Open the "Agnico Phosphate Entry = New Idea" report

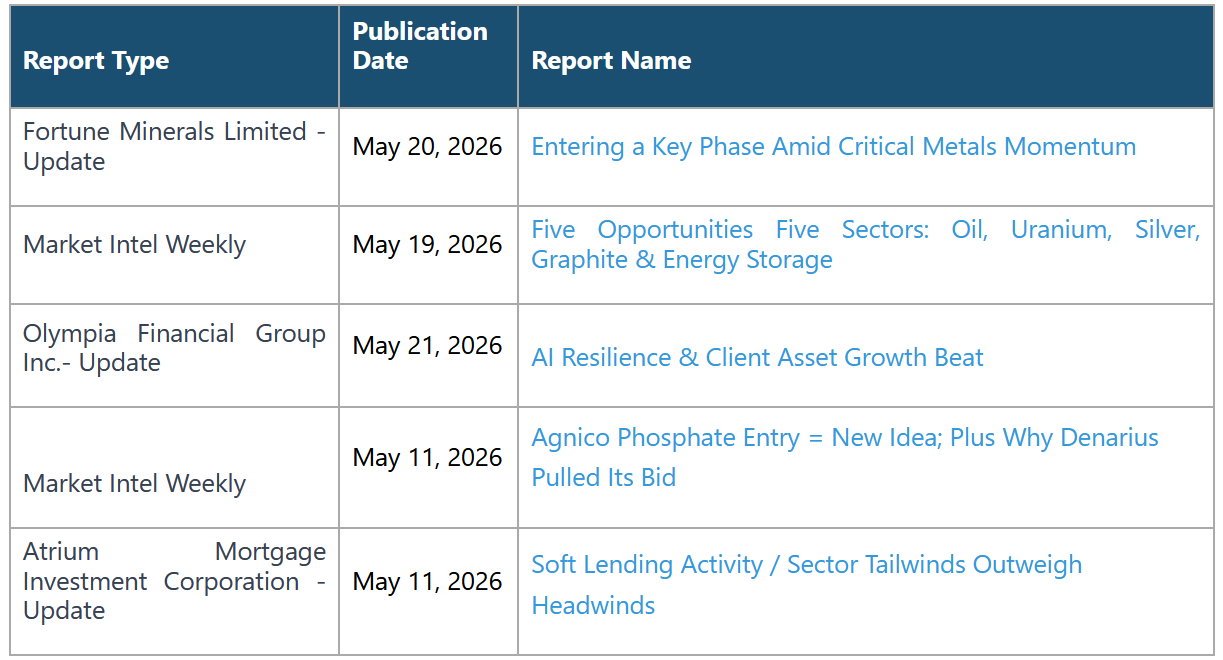(x=845, y=457)
